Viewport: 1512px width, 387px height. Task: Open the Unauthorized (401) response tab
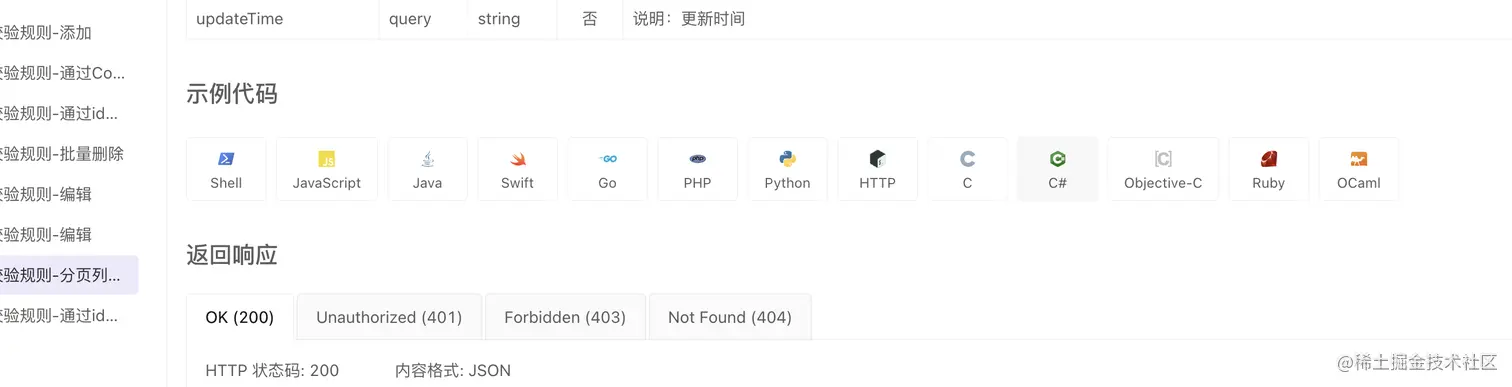point(389,317)
